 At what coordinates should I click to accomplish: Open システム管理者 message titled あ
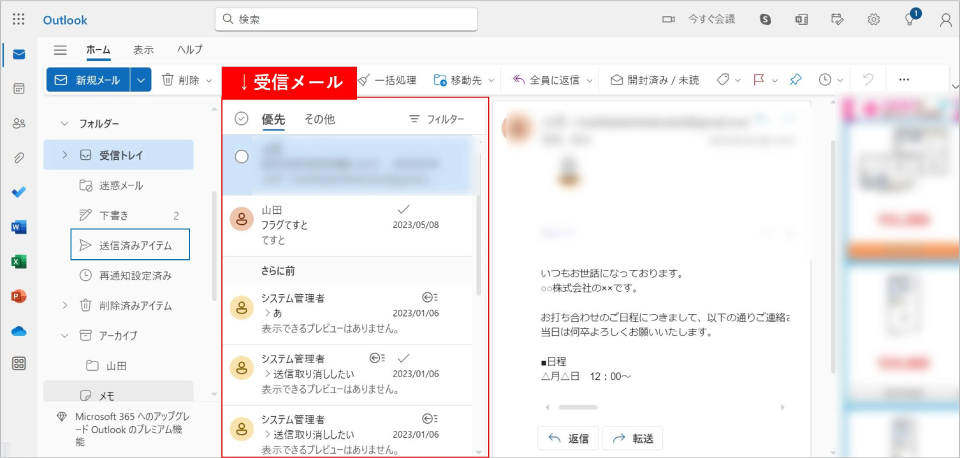[x=347, y=314]
